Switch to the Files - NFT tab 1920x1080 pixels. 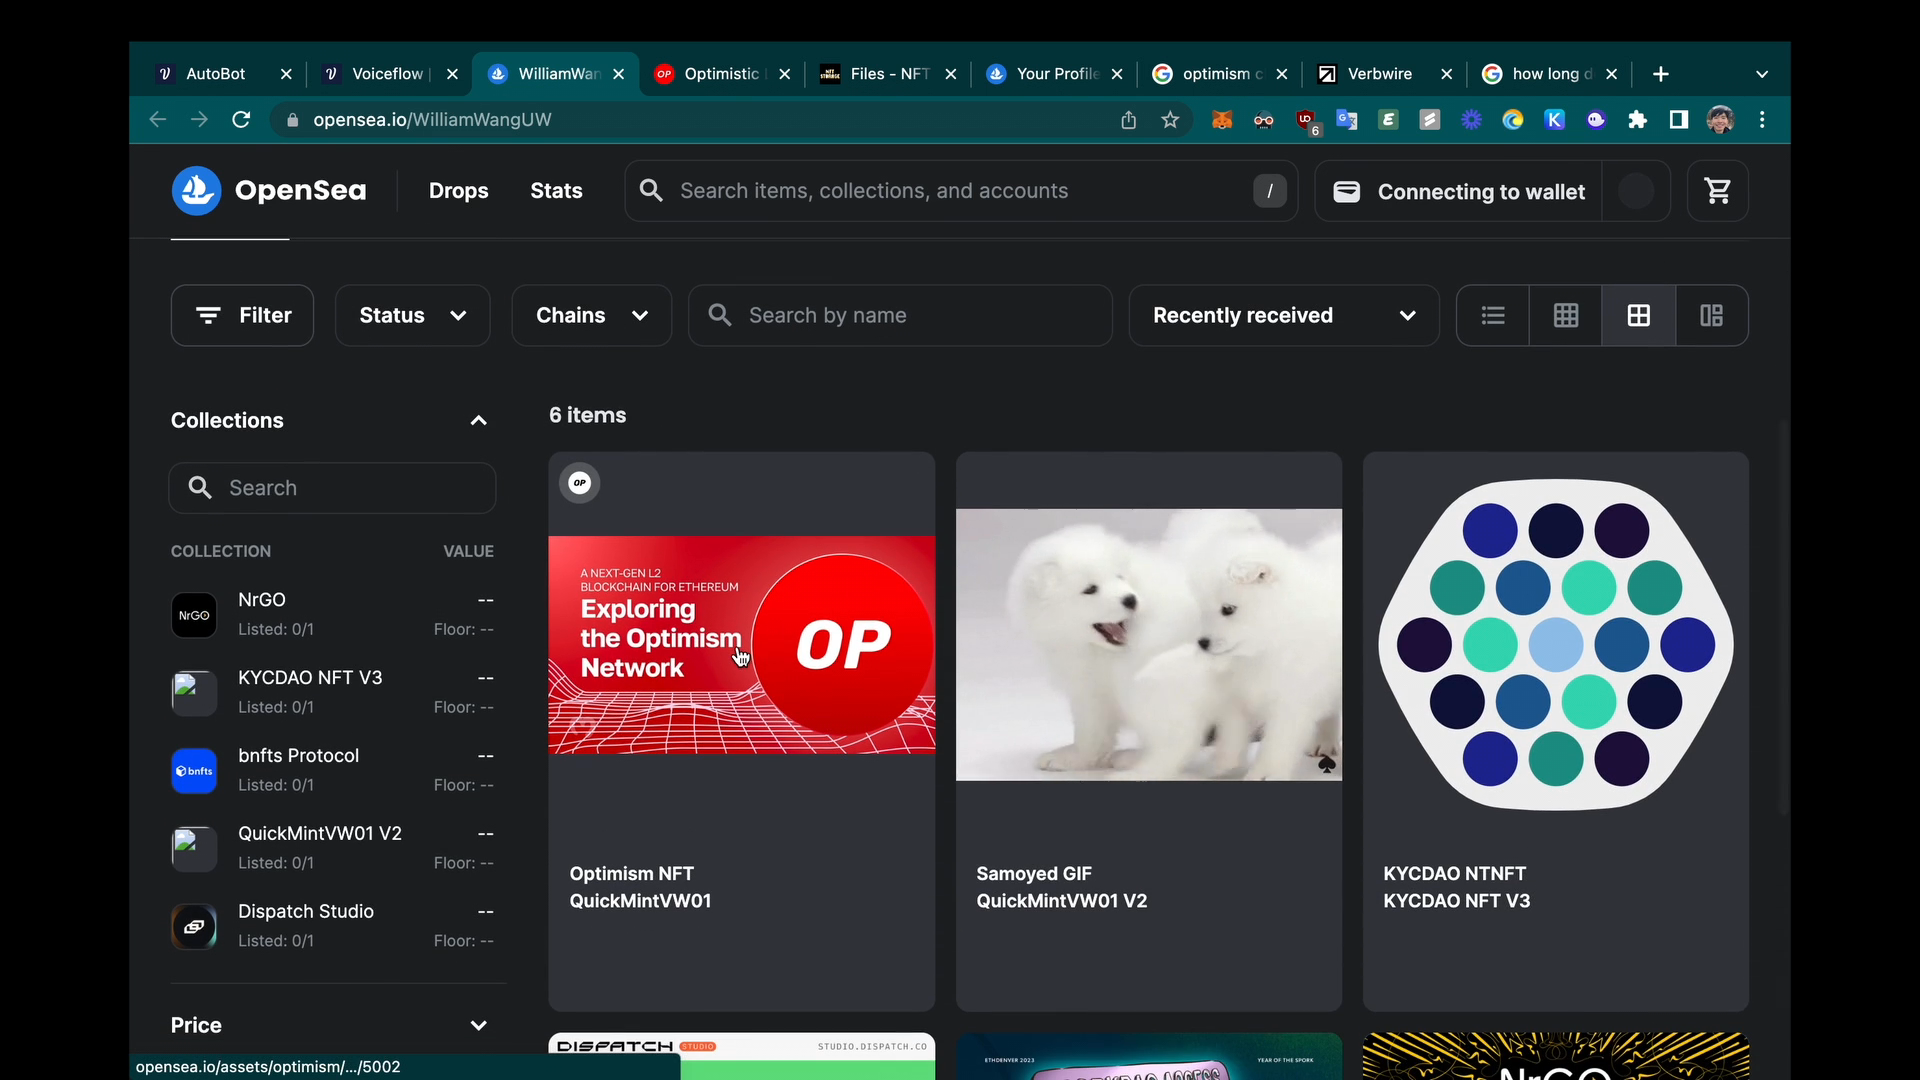click(x=888, y=74)
